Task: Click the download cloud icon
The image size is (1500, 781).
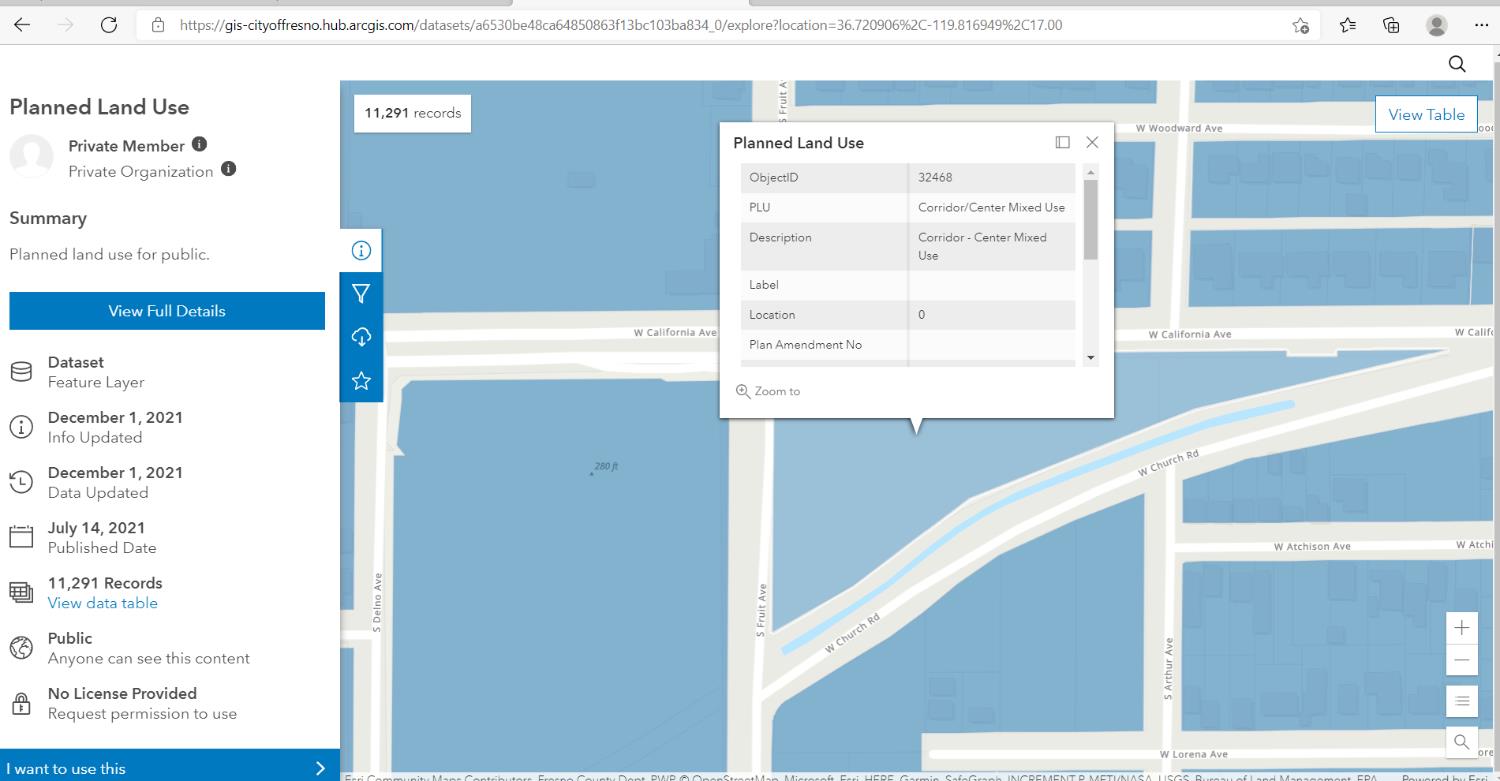Action: 361,337
